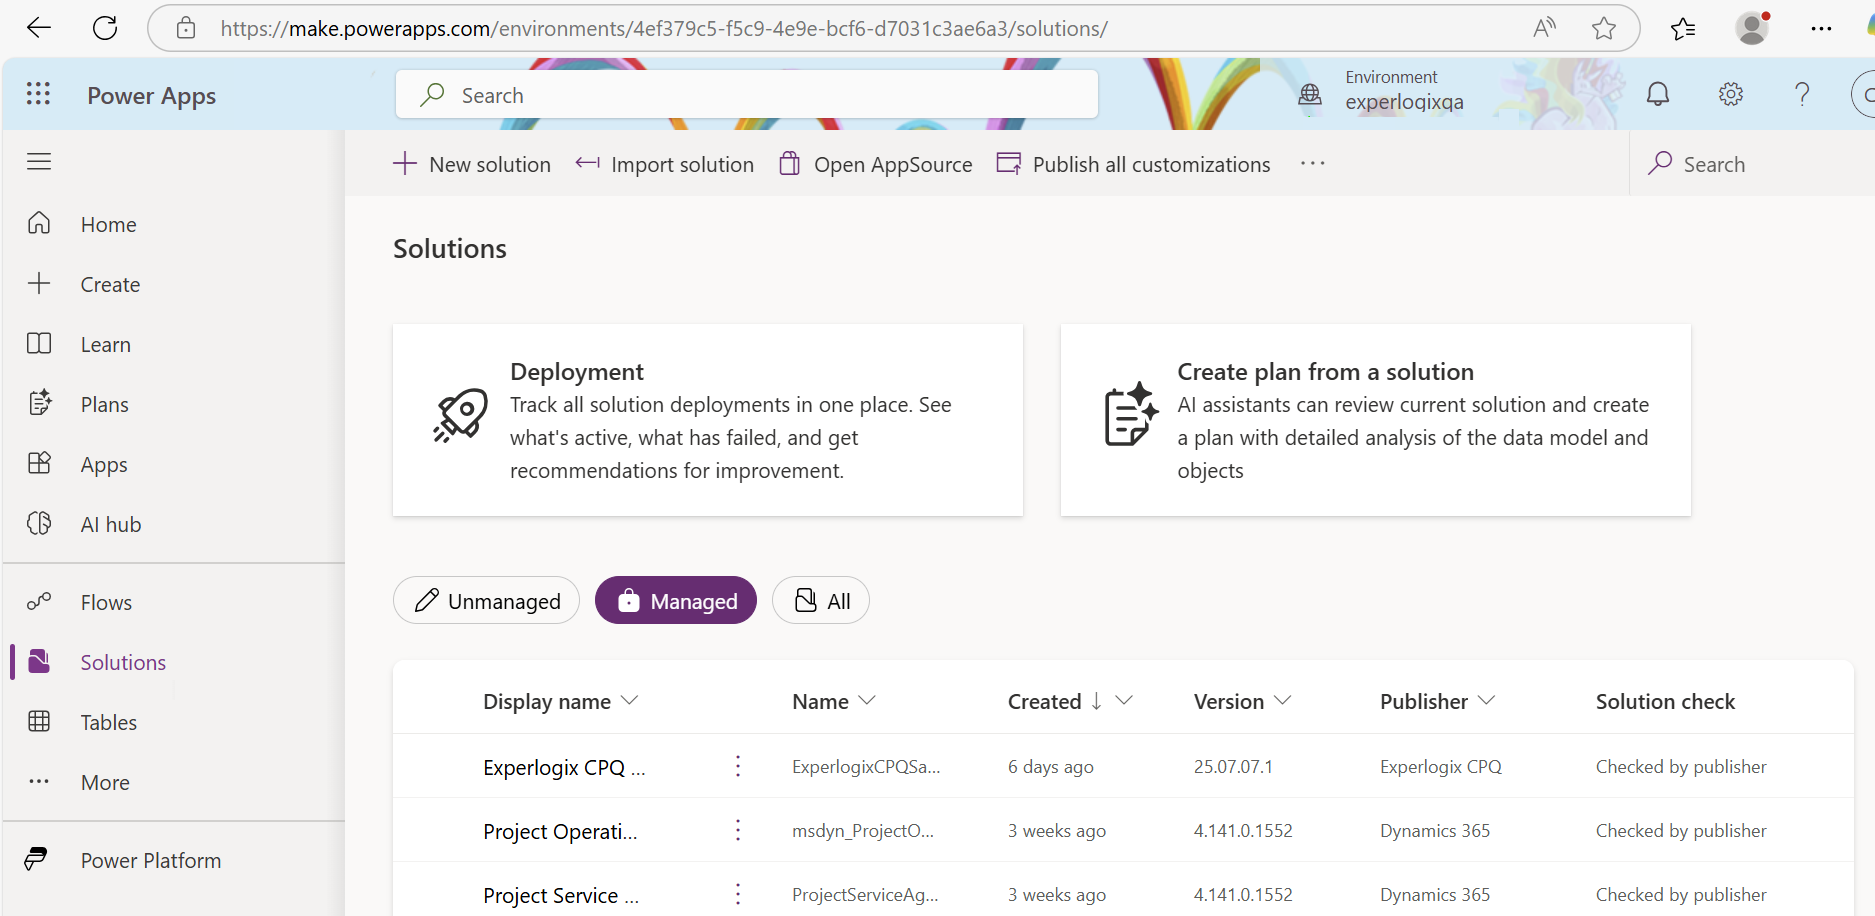The width and height of the screenshot is (1875, 916).
Task: Open the Deployment card
Action: pos(708,420)
